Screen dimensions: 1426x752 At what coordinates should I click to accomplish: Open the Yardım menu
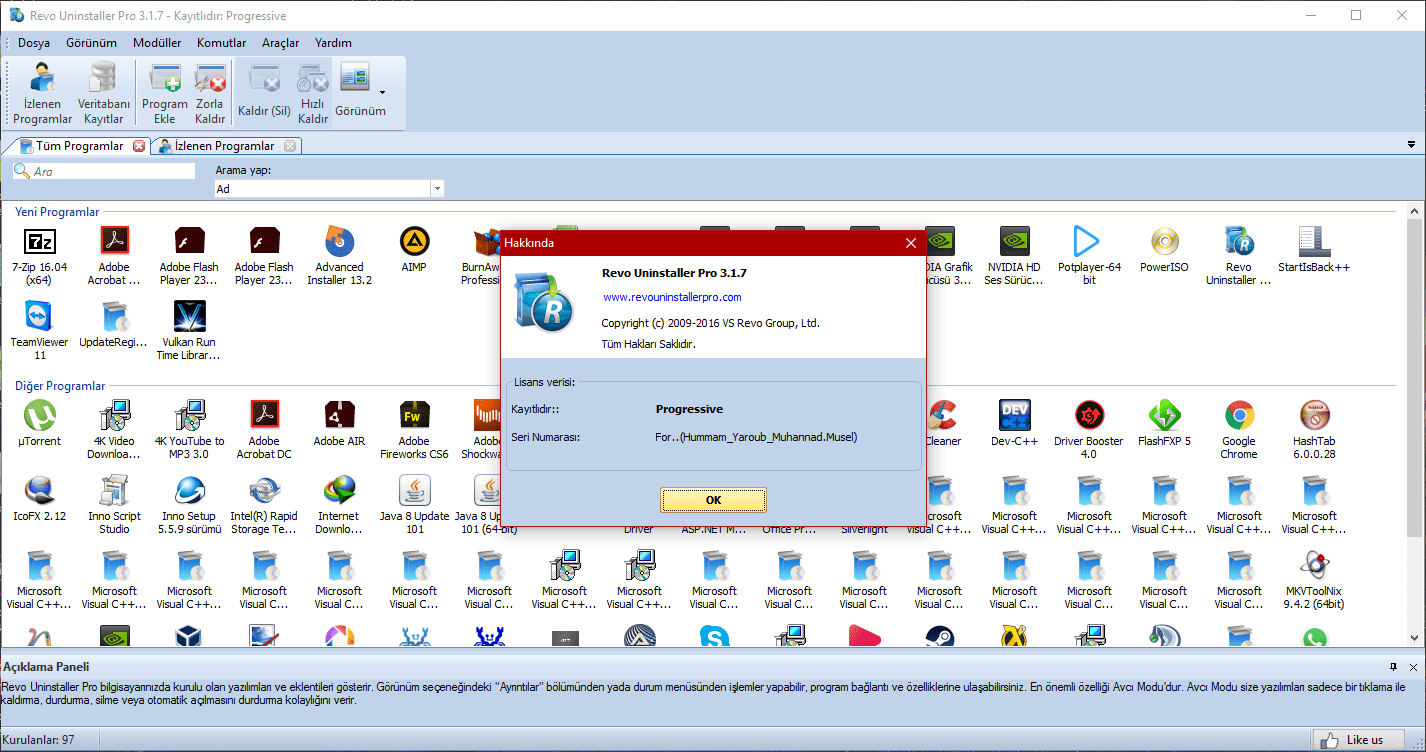coord(333,43)
